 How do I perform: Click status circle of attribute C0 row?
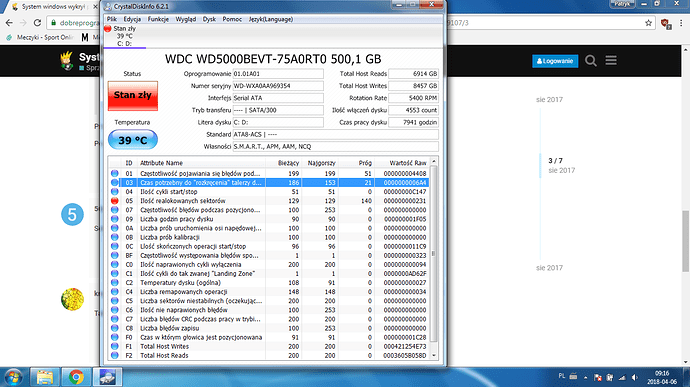click(x=115, y=265)
